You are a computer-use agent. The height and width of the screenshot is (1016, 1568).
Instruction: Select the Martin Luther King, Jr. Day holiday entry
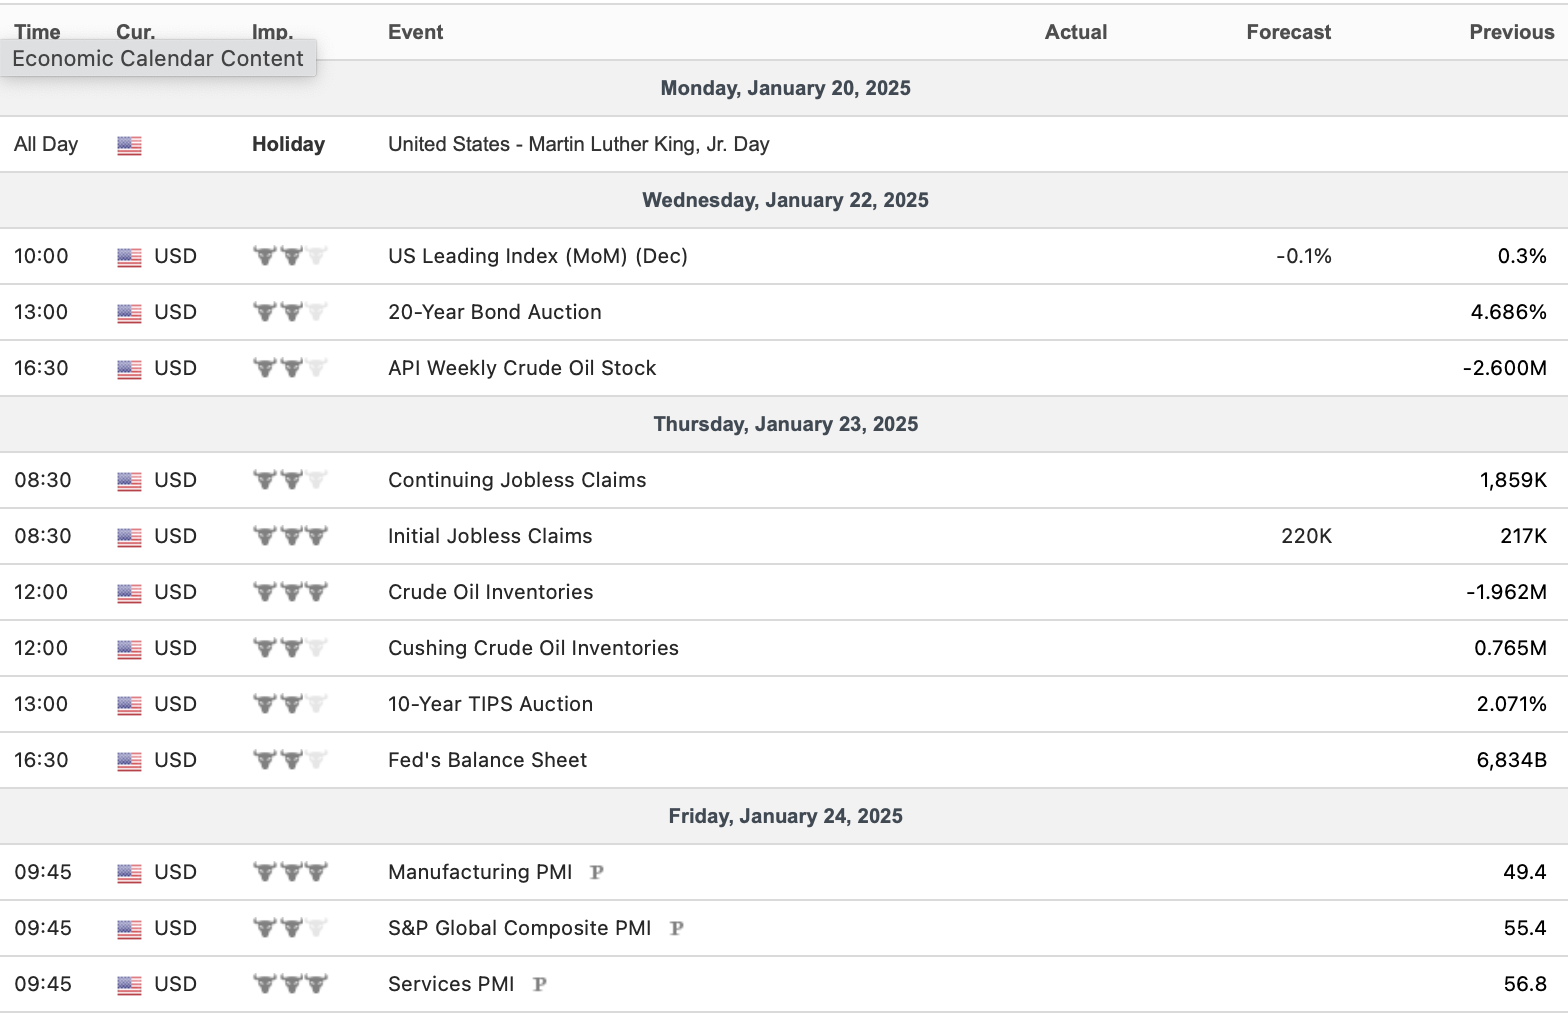578,144
